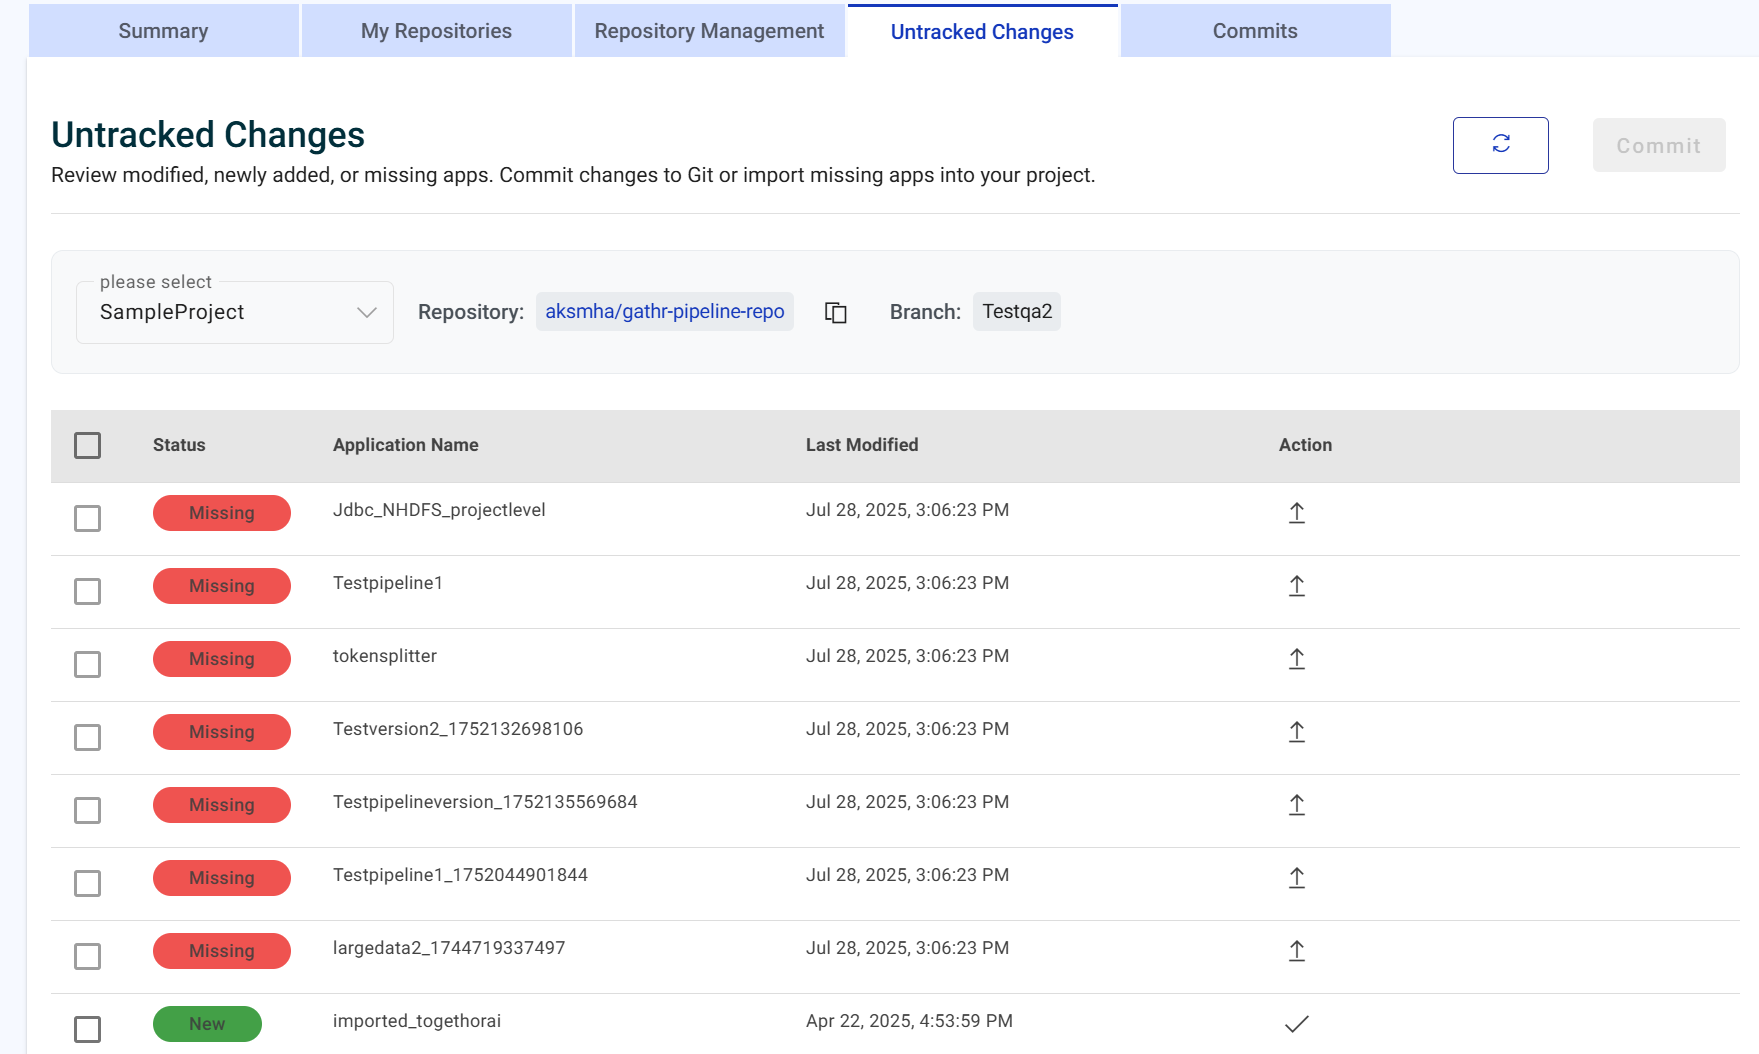Click upload arrow for largedata2_1744719337497

[1296, 951]
